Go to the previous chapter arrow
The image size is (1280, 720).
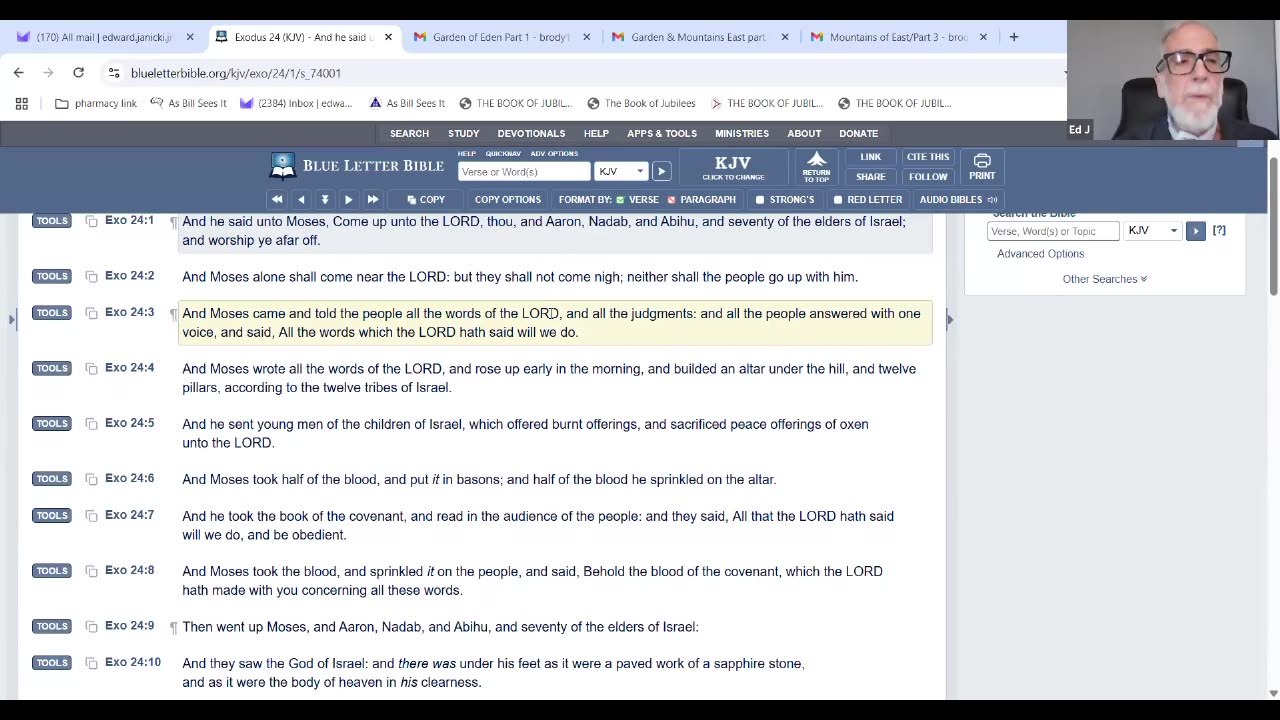(301, 199)
